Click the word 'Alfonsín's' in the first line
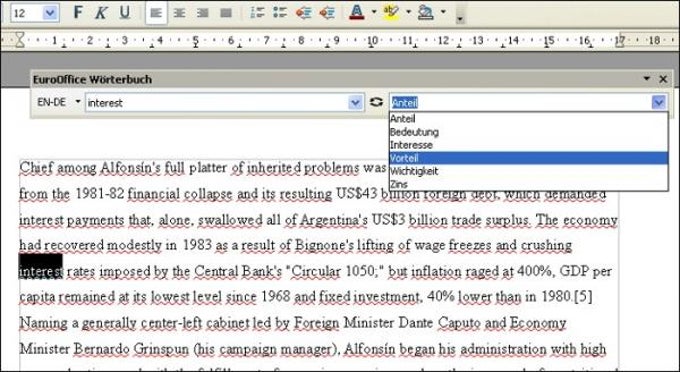 [x=130, y=167]
